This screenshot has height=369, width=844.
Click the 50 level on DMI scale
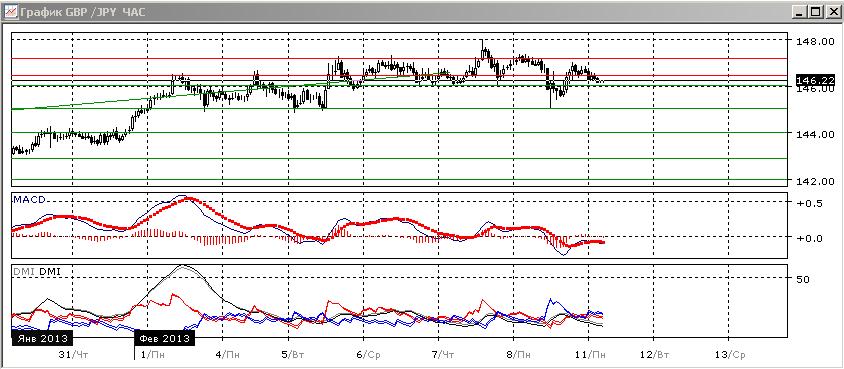pyautogui.click(x=803, y=279)
